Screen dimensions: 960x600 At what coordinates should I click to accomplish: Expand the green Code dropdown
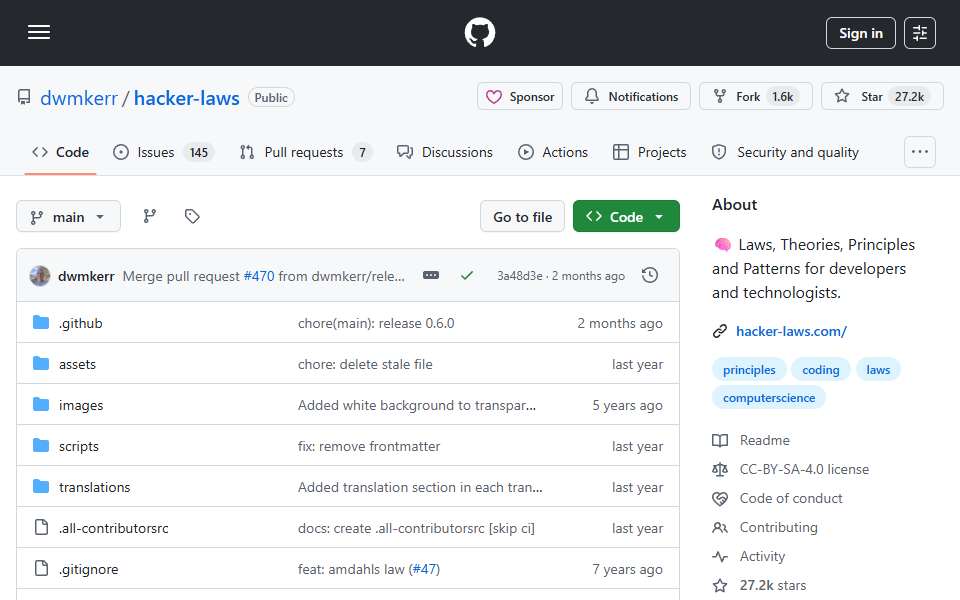tap(626, 216)
